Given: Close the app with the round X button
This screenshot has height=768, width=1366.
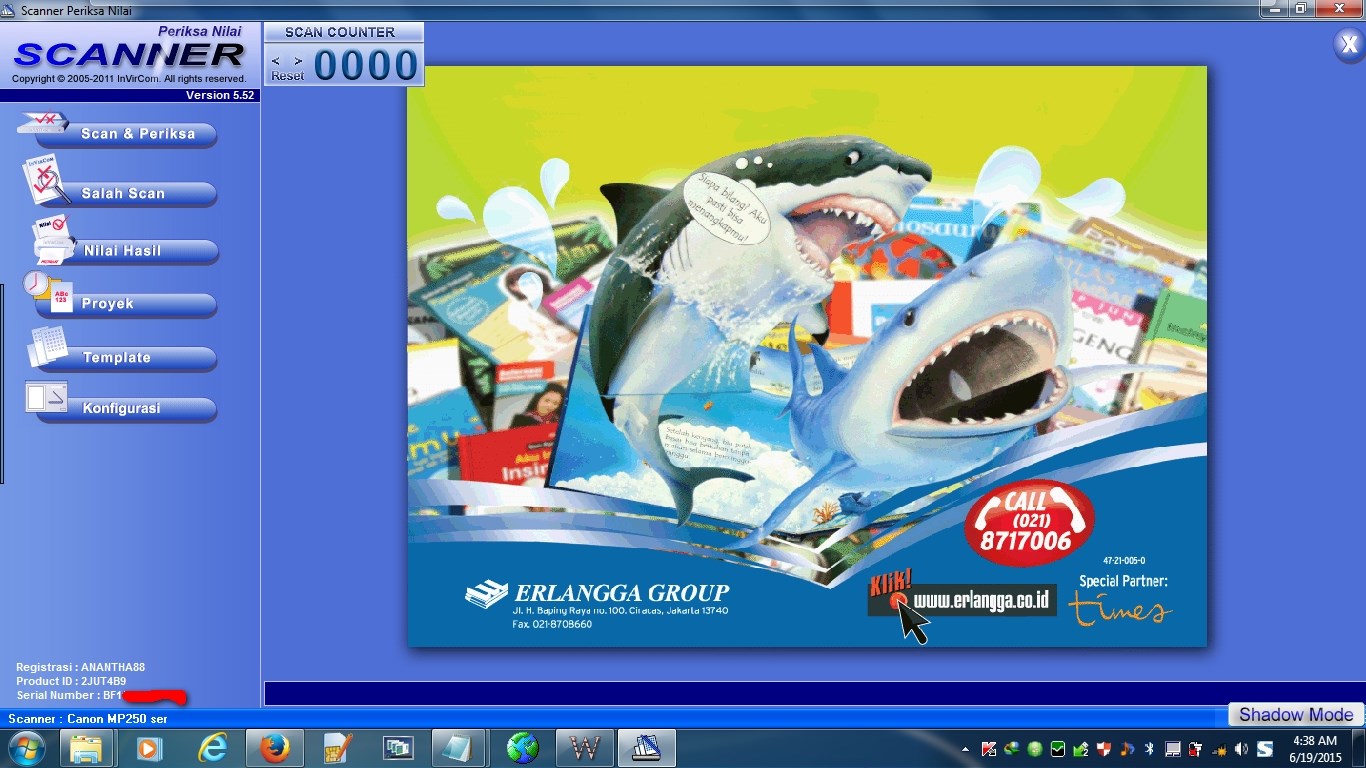Looking at the screenshot, I should (1349, 45).
